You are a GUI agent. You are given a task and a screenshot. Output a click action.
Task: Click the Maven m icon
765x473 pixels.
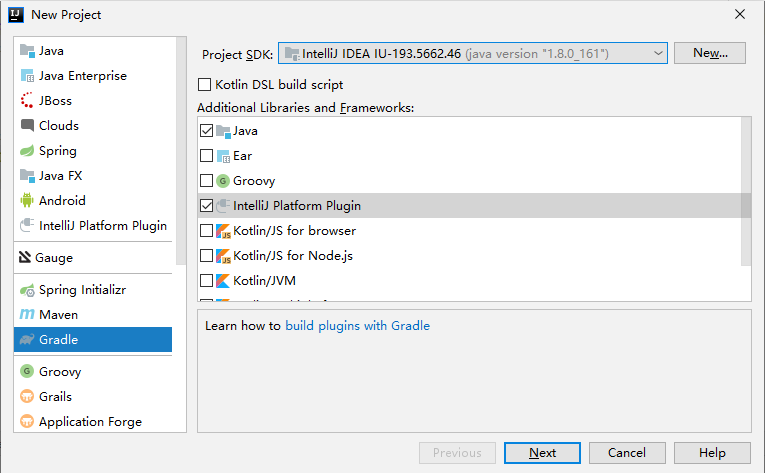(x=27, y=314)
